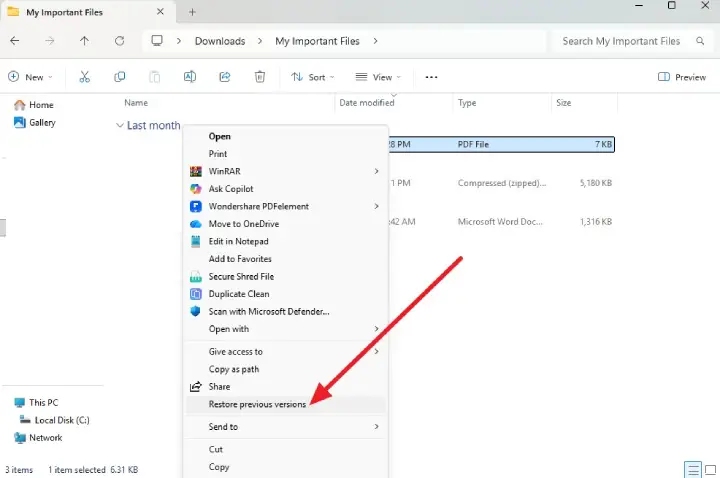Click the WinRAR icon in context menu

click(x=196, y=171)
